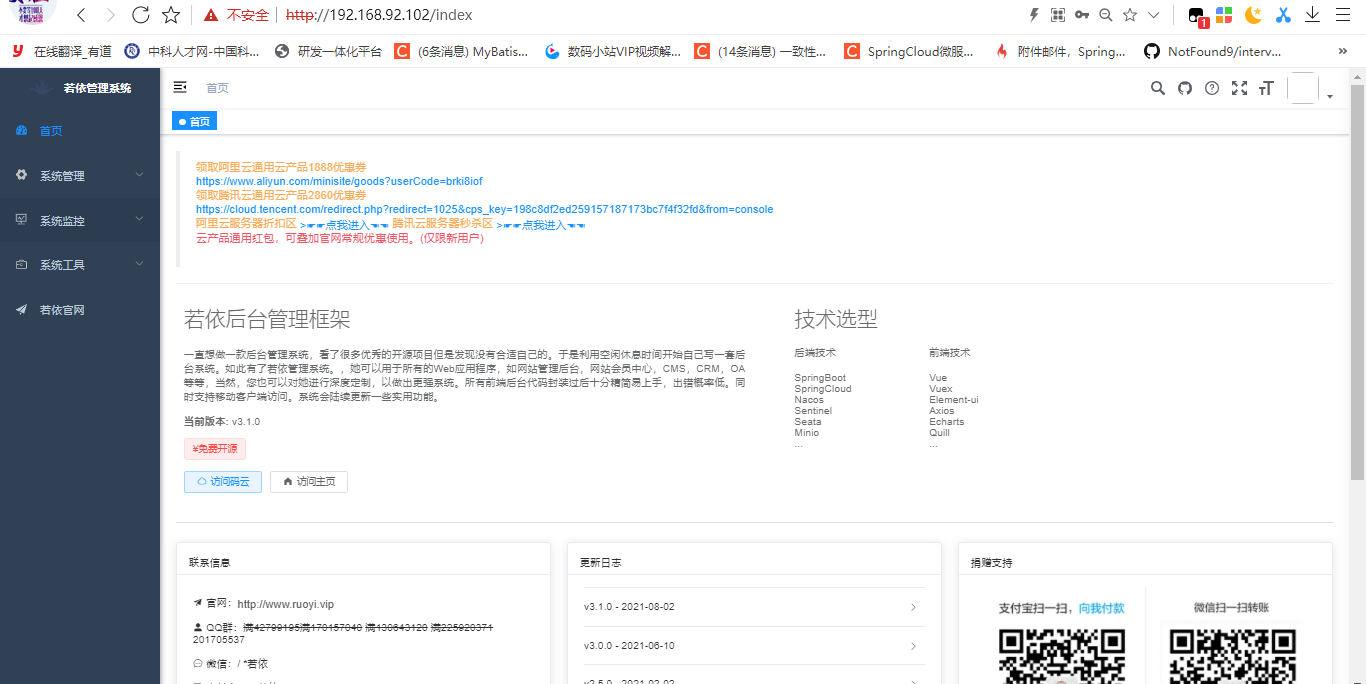This screenshot has height=684, width=1366.
Task: Open the TT font-size switcher icon
Action: click(x=1265, y=88)
